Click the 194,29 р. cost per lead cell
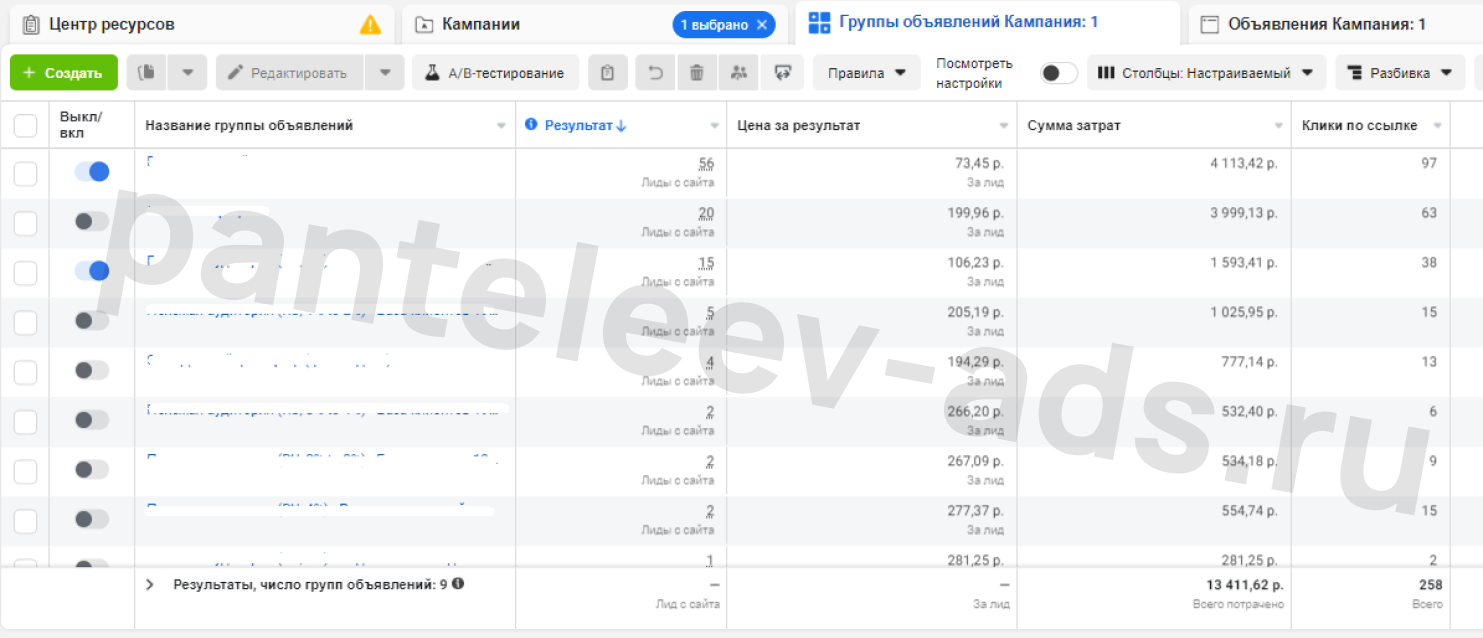 (x=975, y=362)
